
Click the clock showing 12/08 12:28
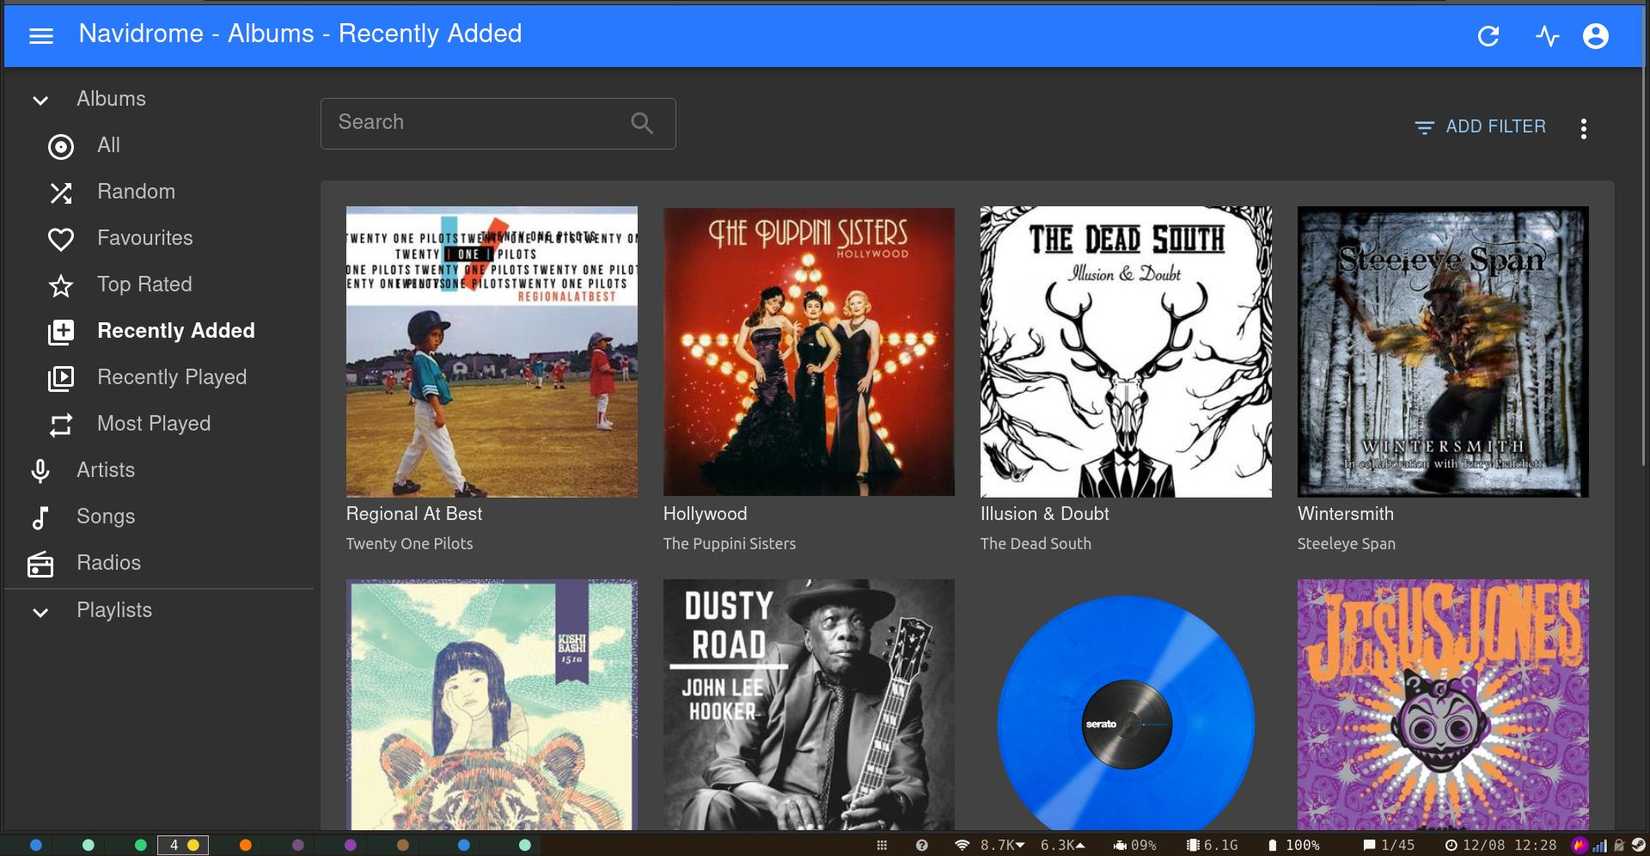point(1500,846)
